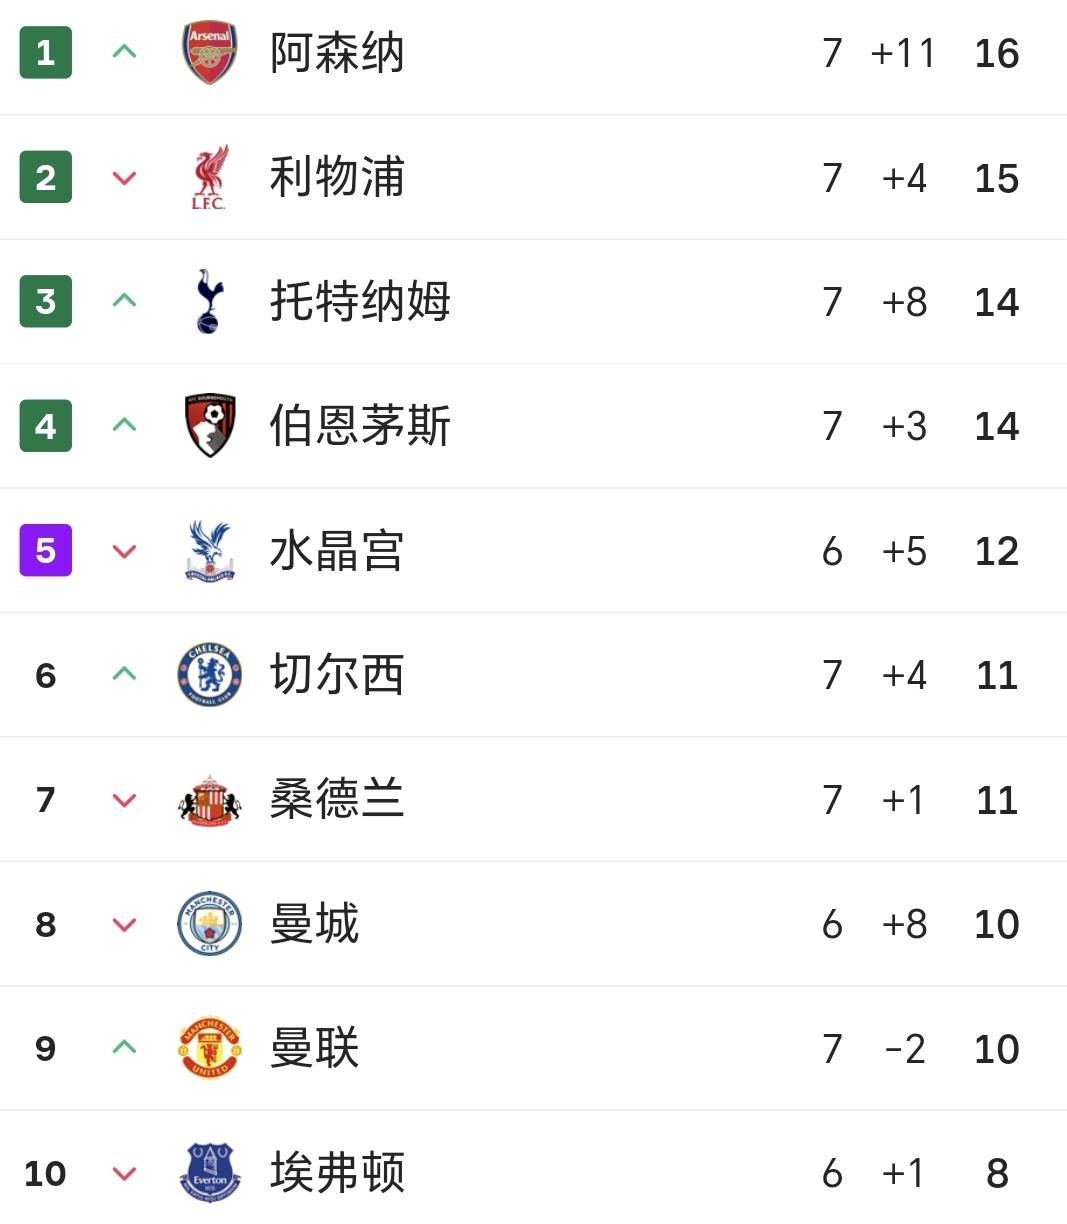Screen dimensions: 1067x1224
Task: Click the green up arrow beside 切尔西
Action: coord(124,674)
